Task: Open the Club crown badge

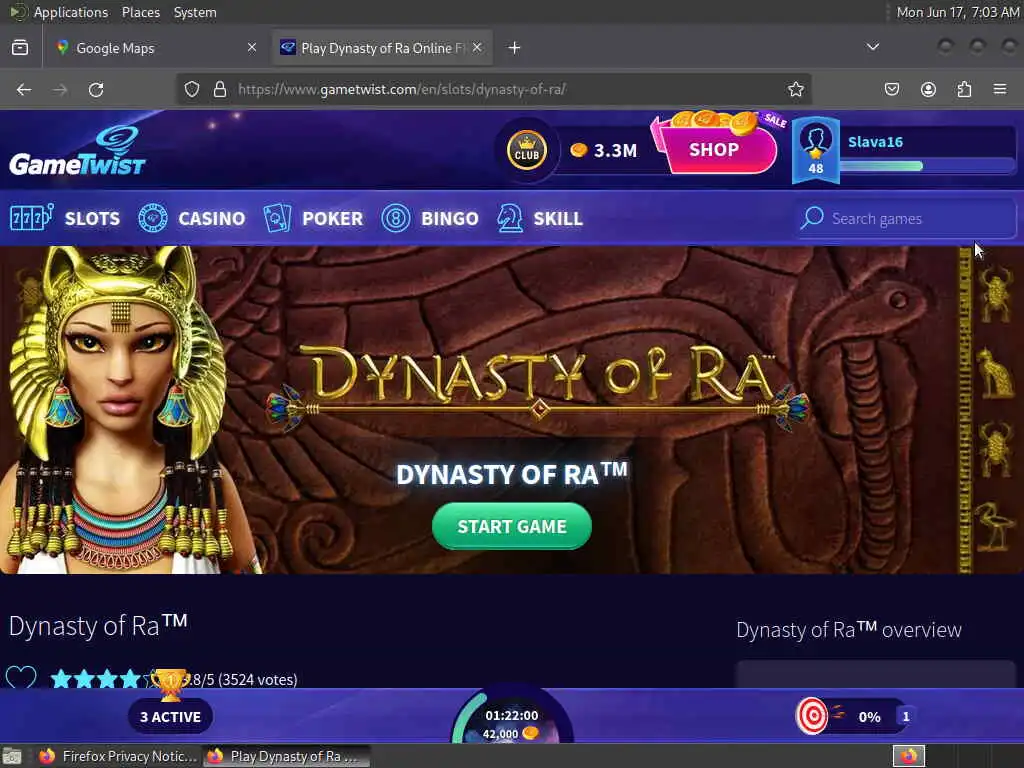Action: tap(526, 150)
